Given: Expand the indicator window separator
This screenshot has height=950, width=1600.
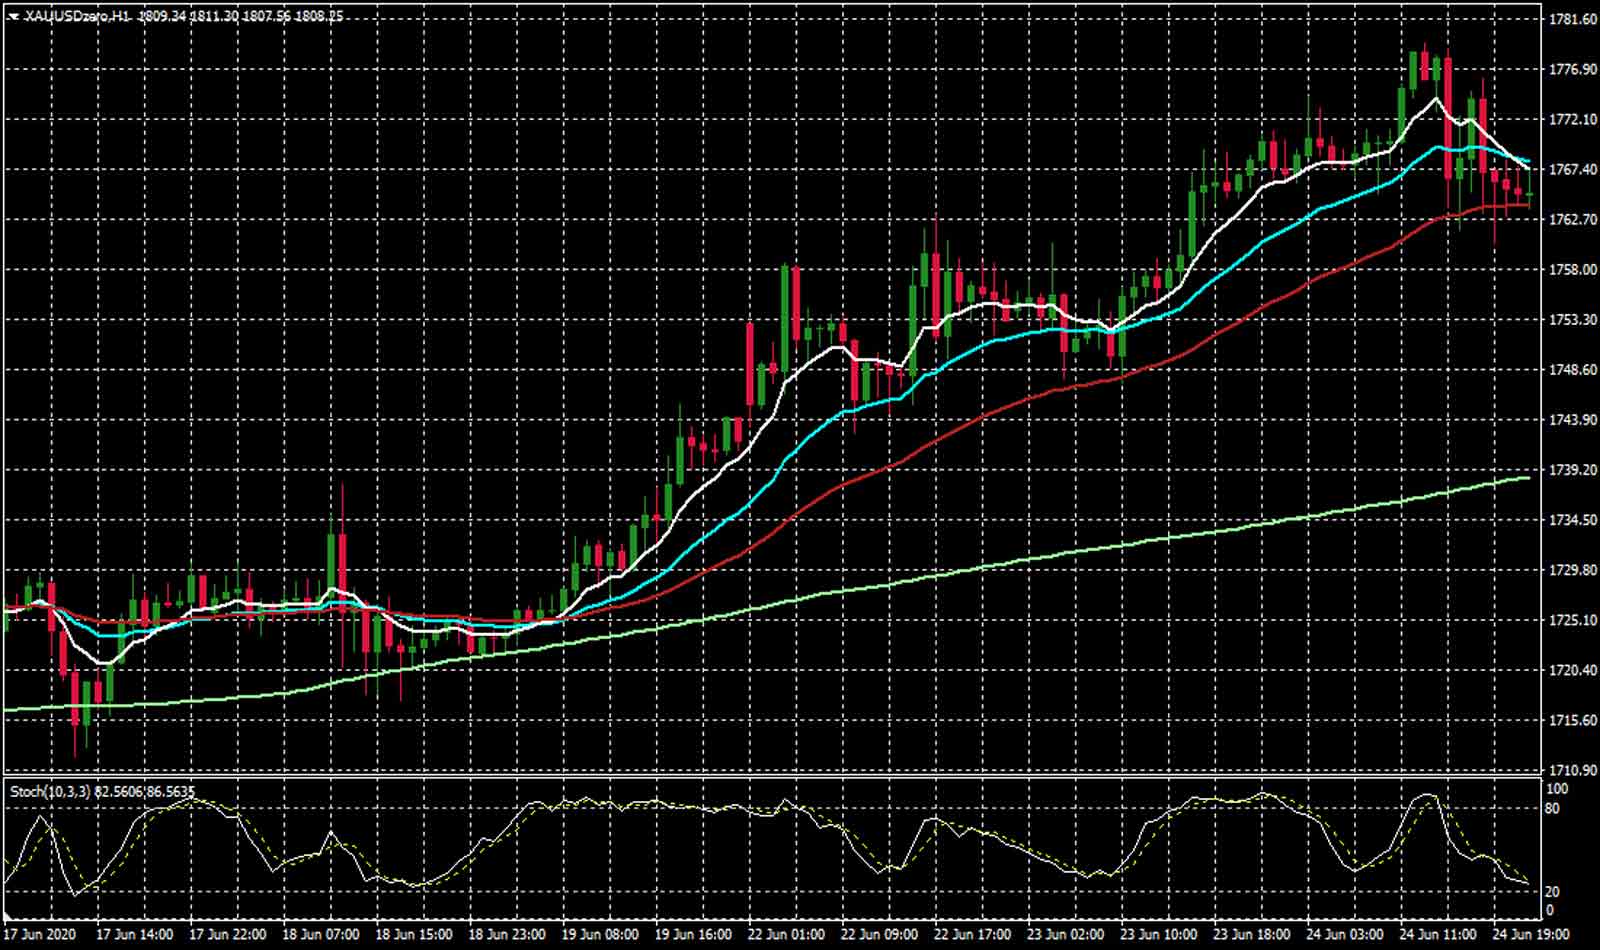Looking at the screenshot, I should [x=800, y=778].
